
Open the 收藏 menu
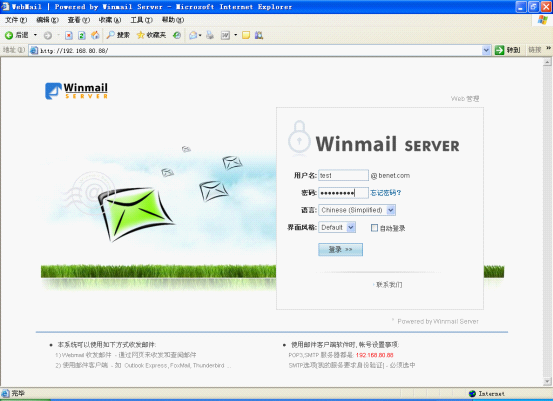(x=110, y=20)
